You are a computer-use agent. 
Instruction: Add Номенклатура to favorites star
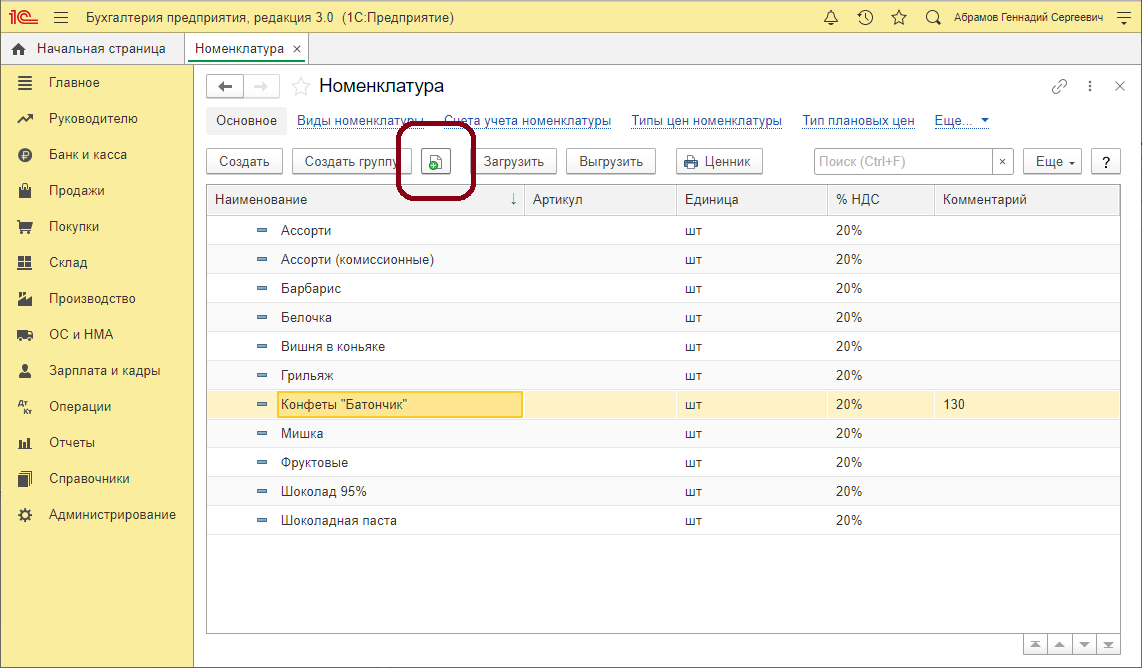[x=300, y=87]
